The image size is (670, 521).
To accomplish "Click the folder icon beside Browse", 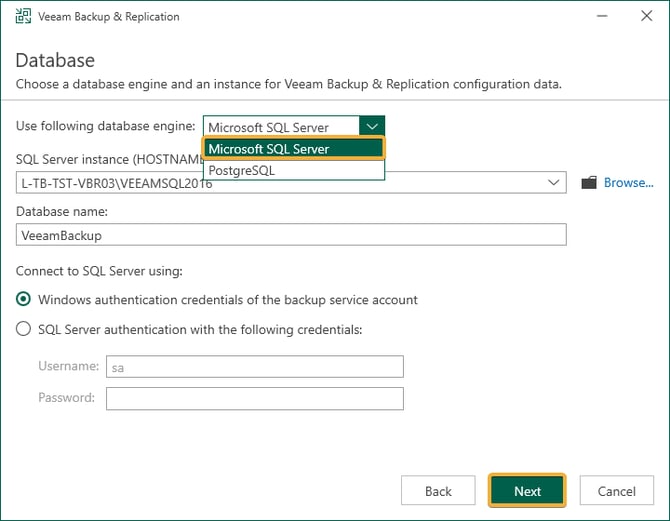I will 589,182.
